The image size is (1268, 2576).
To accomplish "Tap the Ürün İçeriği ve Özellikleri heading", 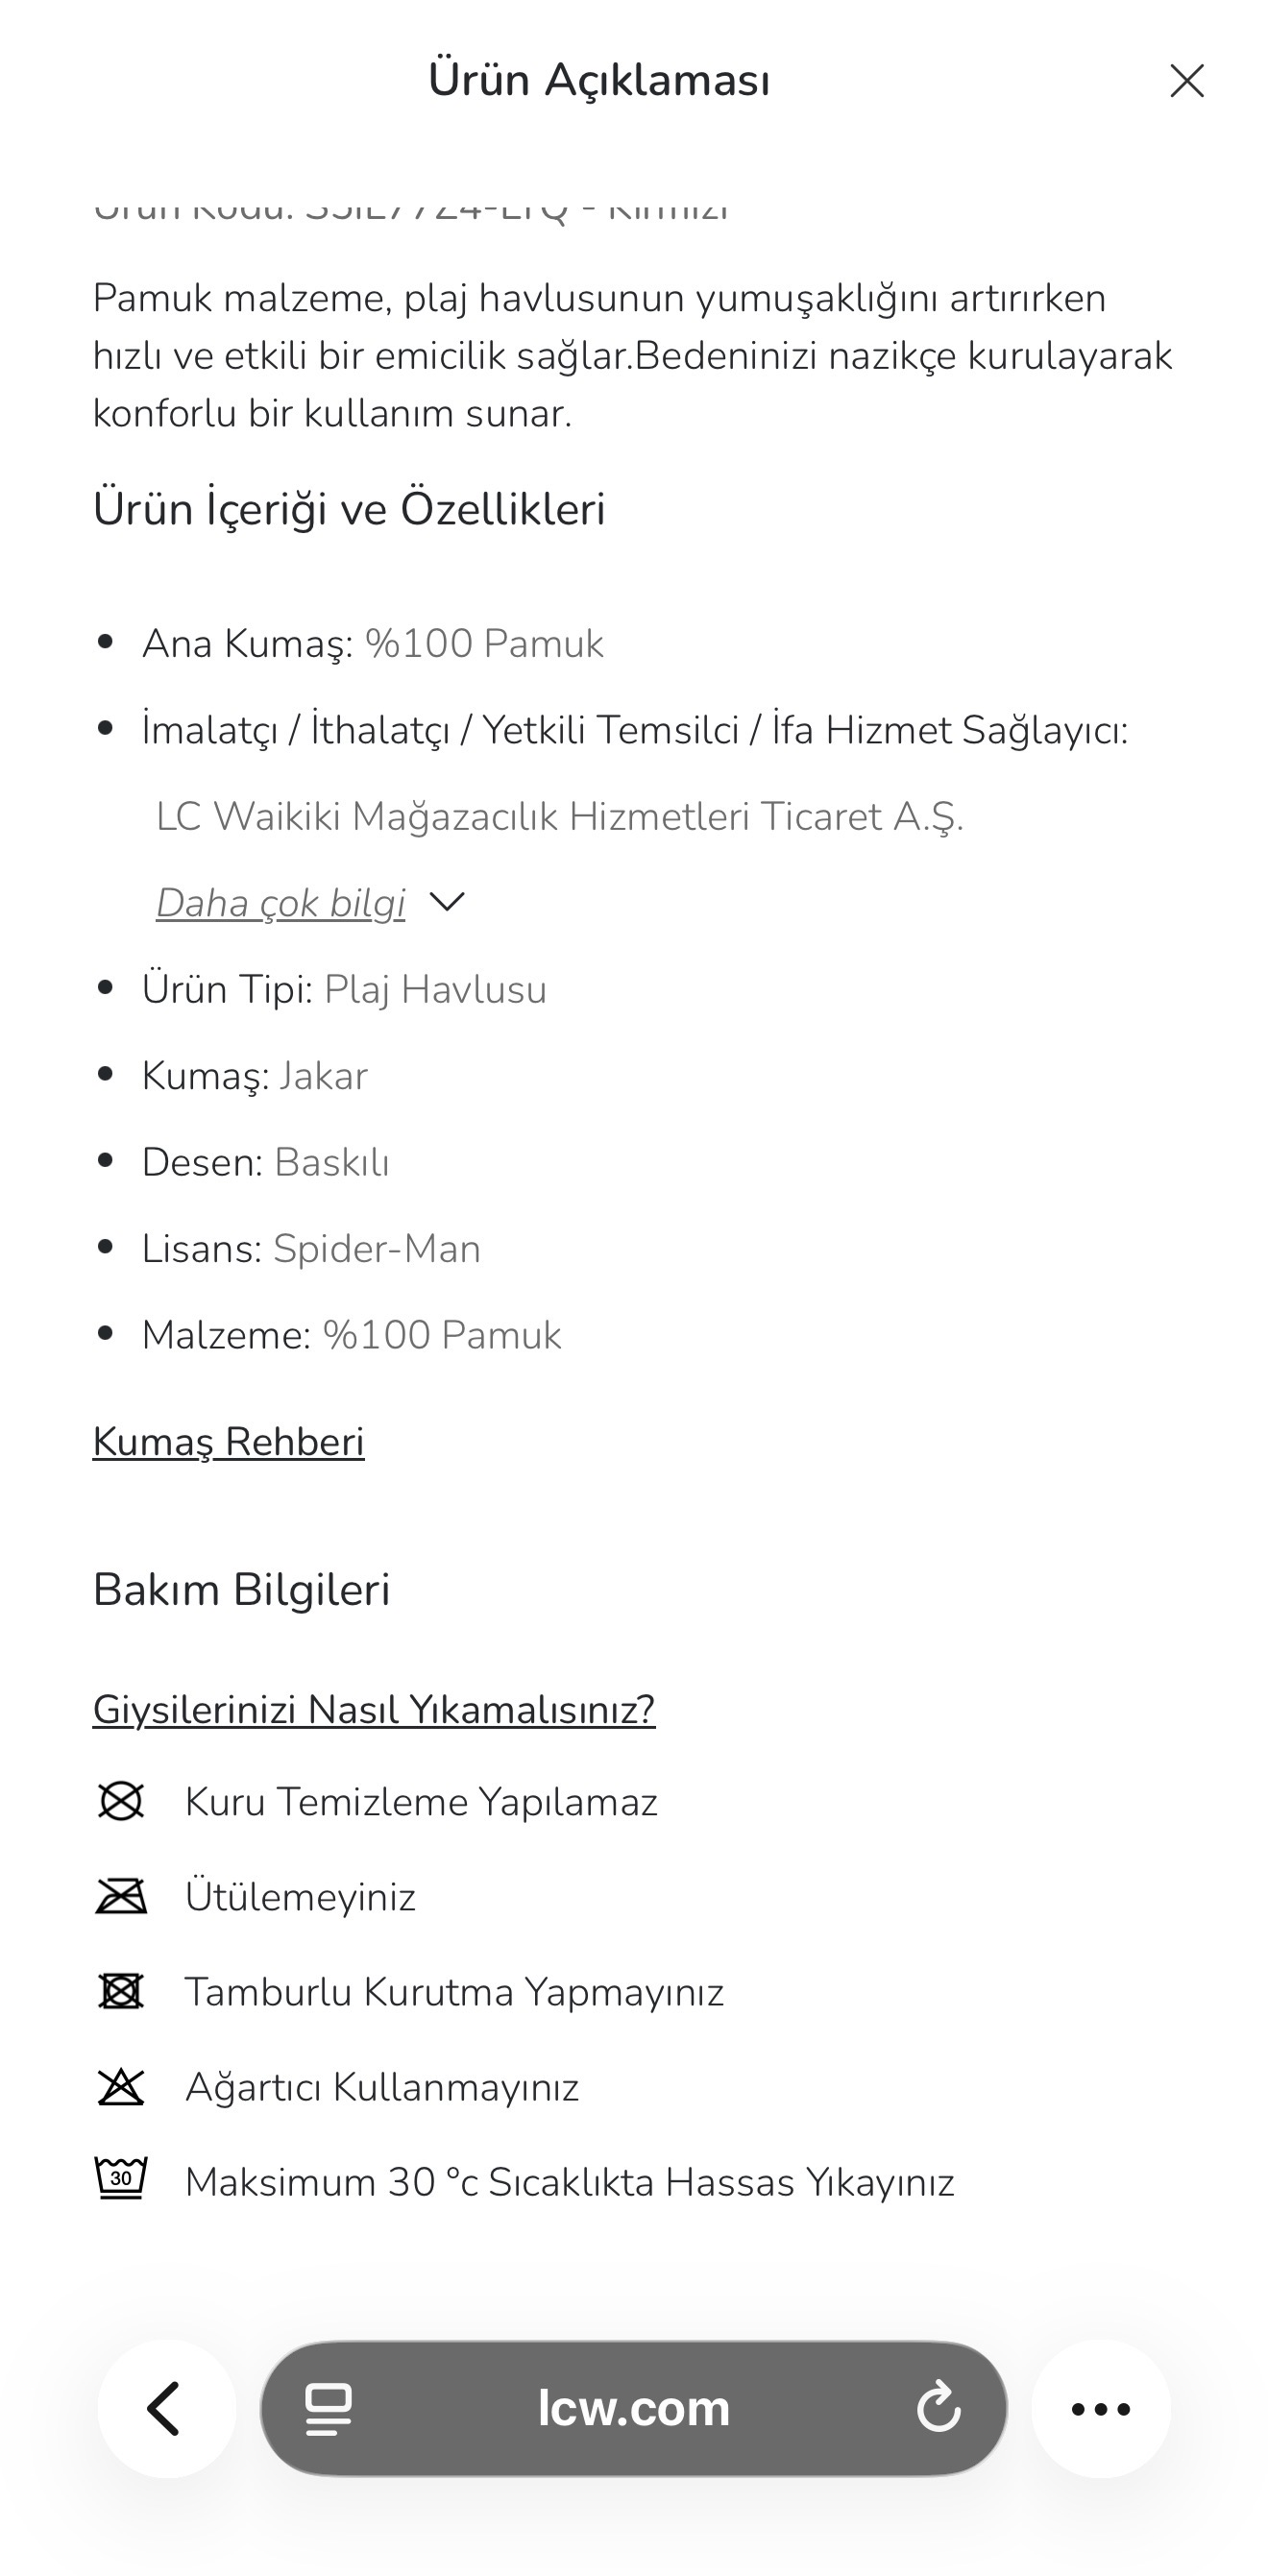I will 349,509.
